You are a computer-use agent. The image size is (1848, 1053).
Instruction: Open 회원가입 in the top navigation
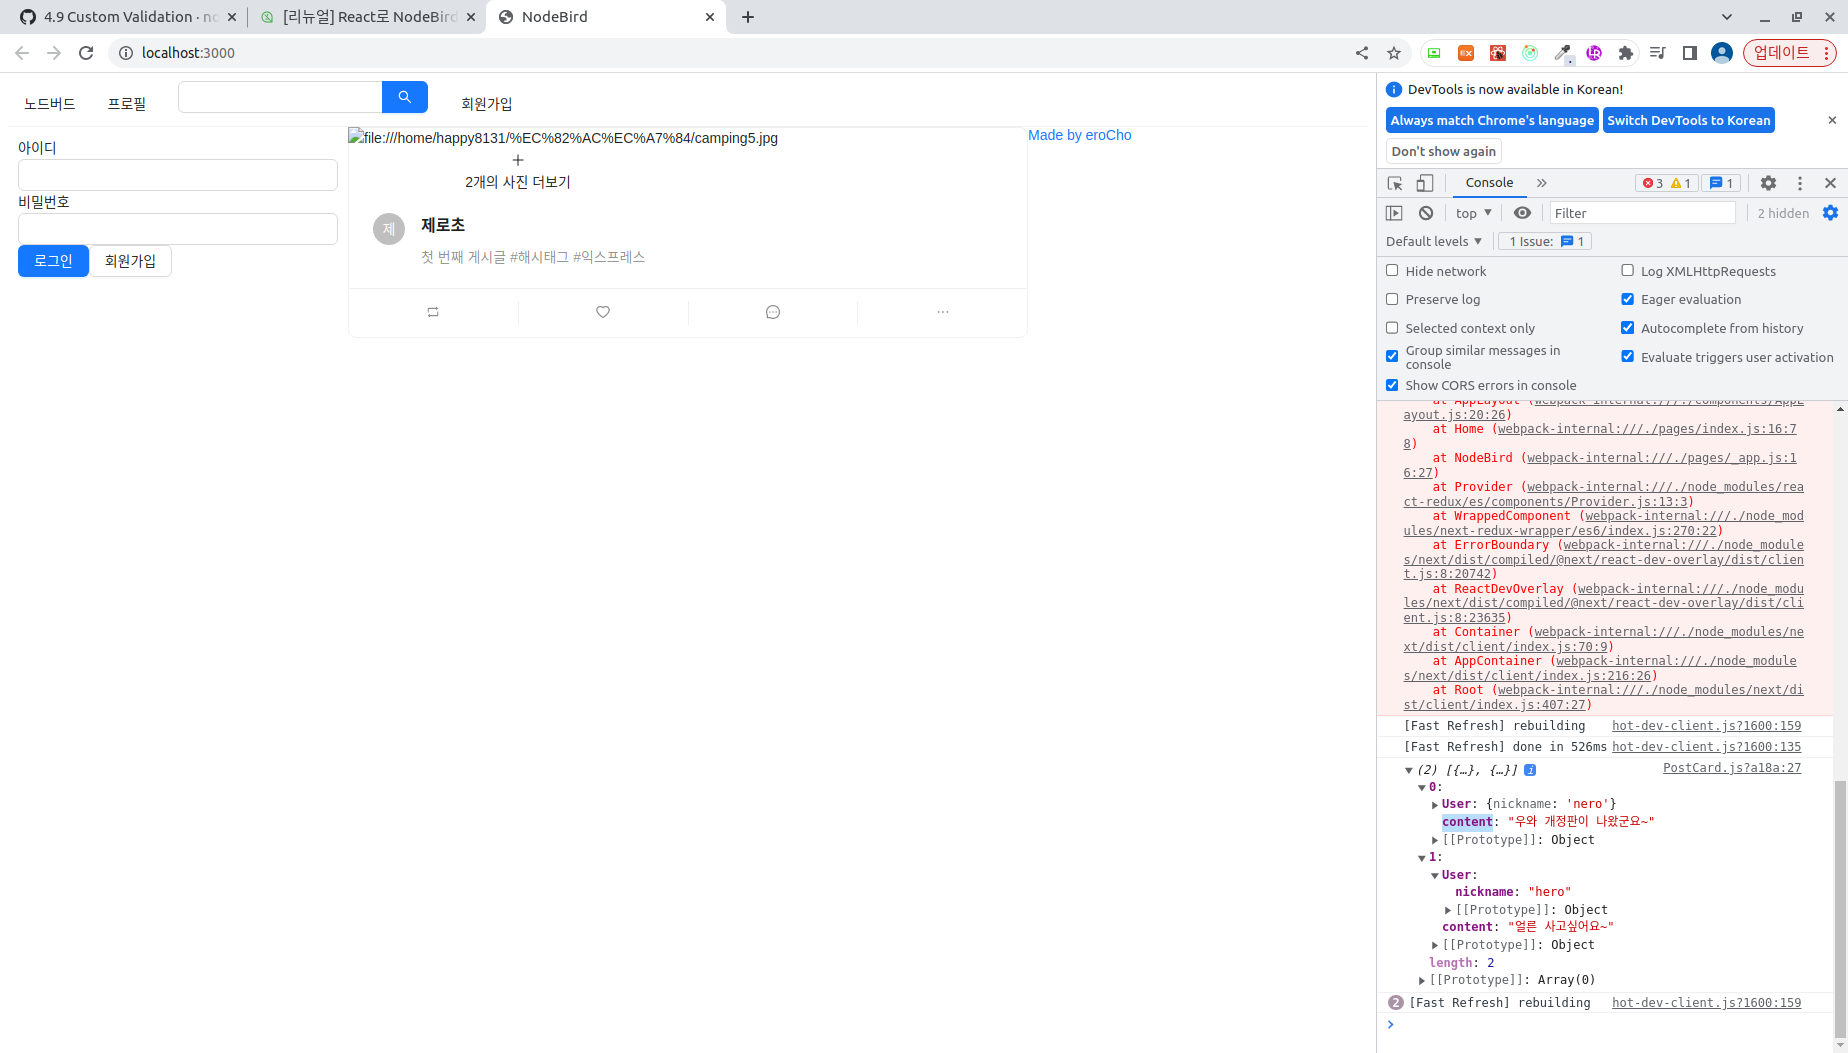click(486, 103)
